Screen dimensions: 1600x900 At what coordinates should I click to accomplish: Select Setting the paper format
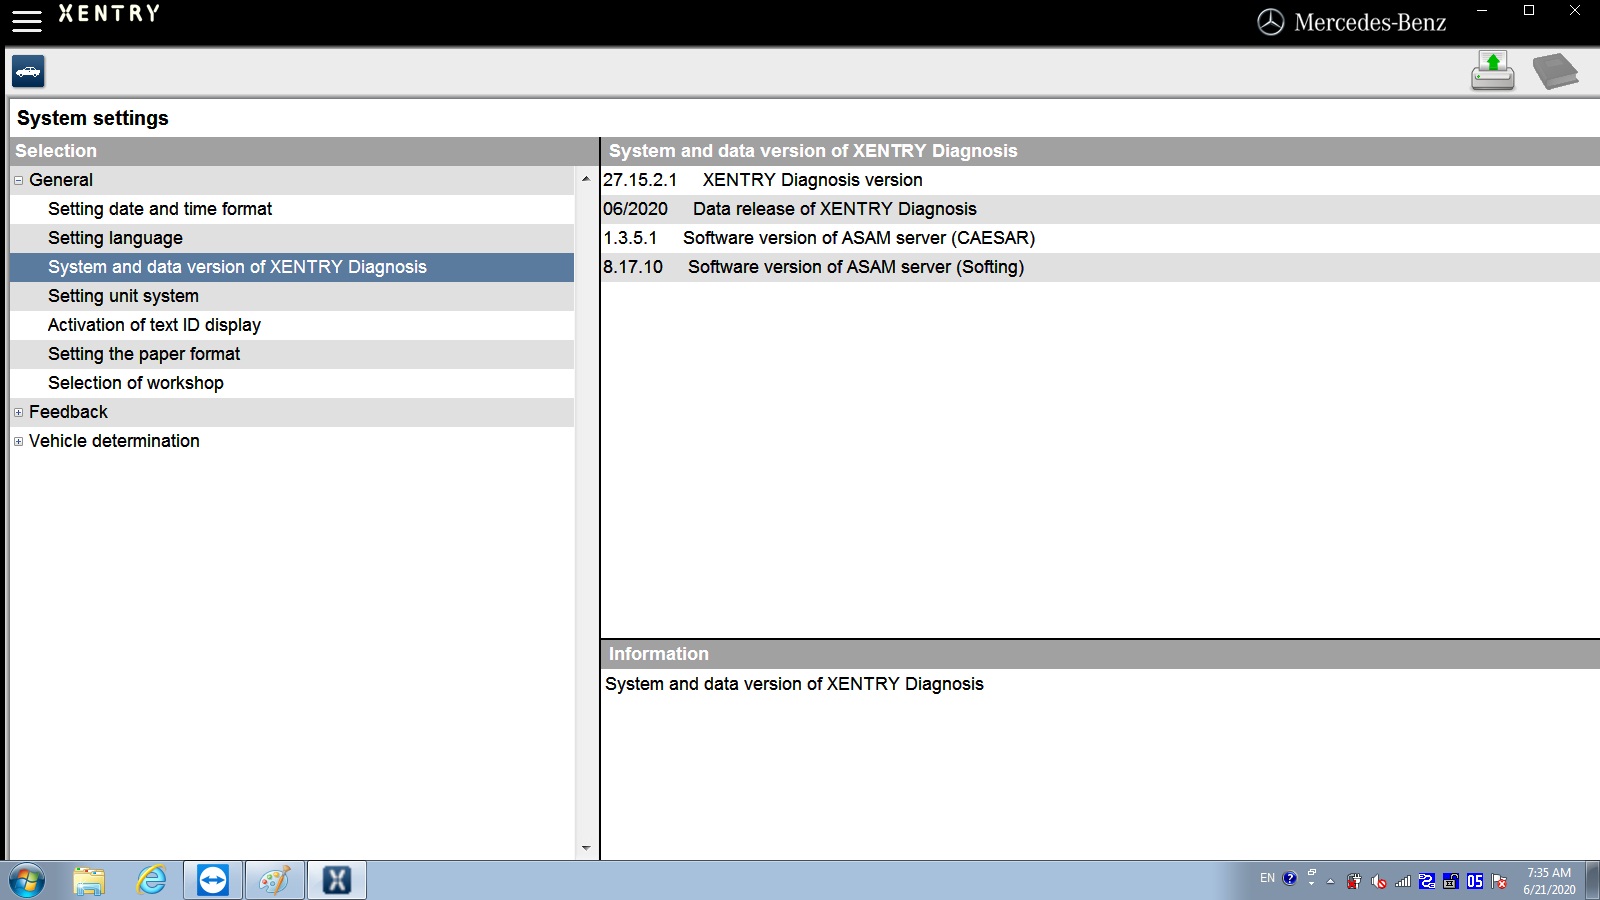click(x=292, y=354)
